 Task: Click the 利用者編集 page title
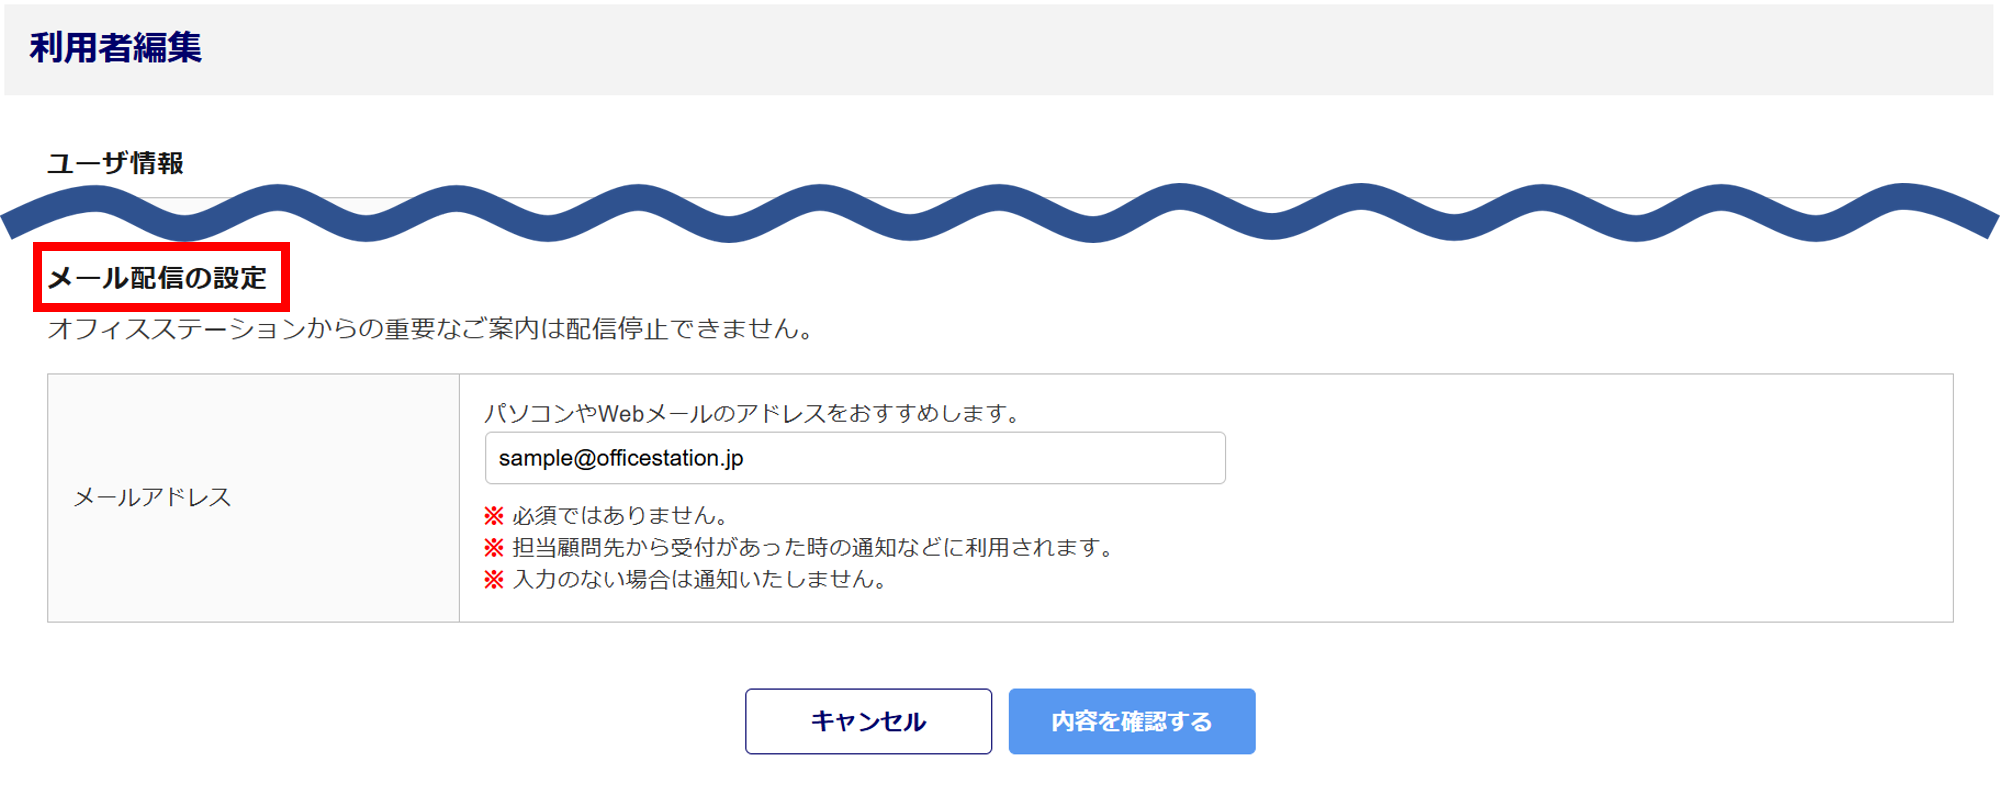click(x=116, y=48)
